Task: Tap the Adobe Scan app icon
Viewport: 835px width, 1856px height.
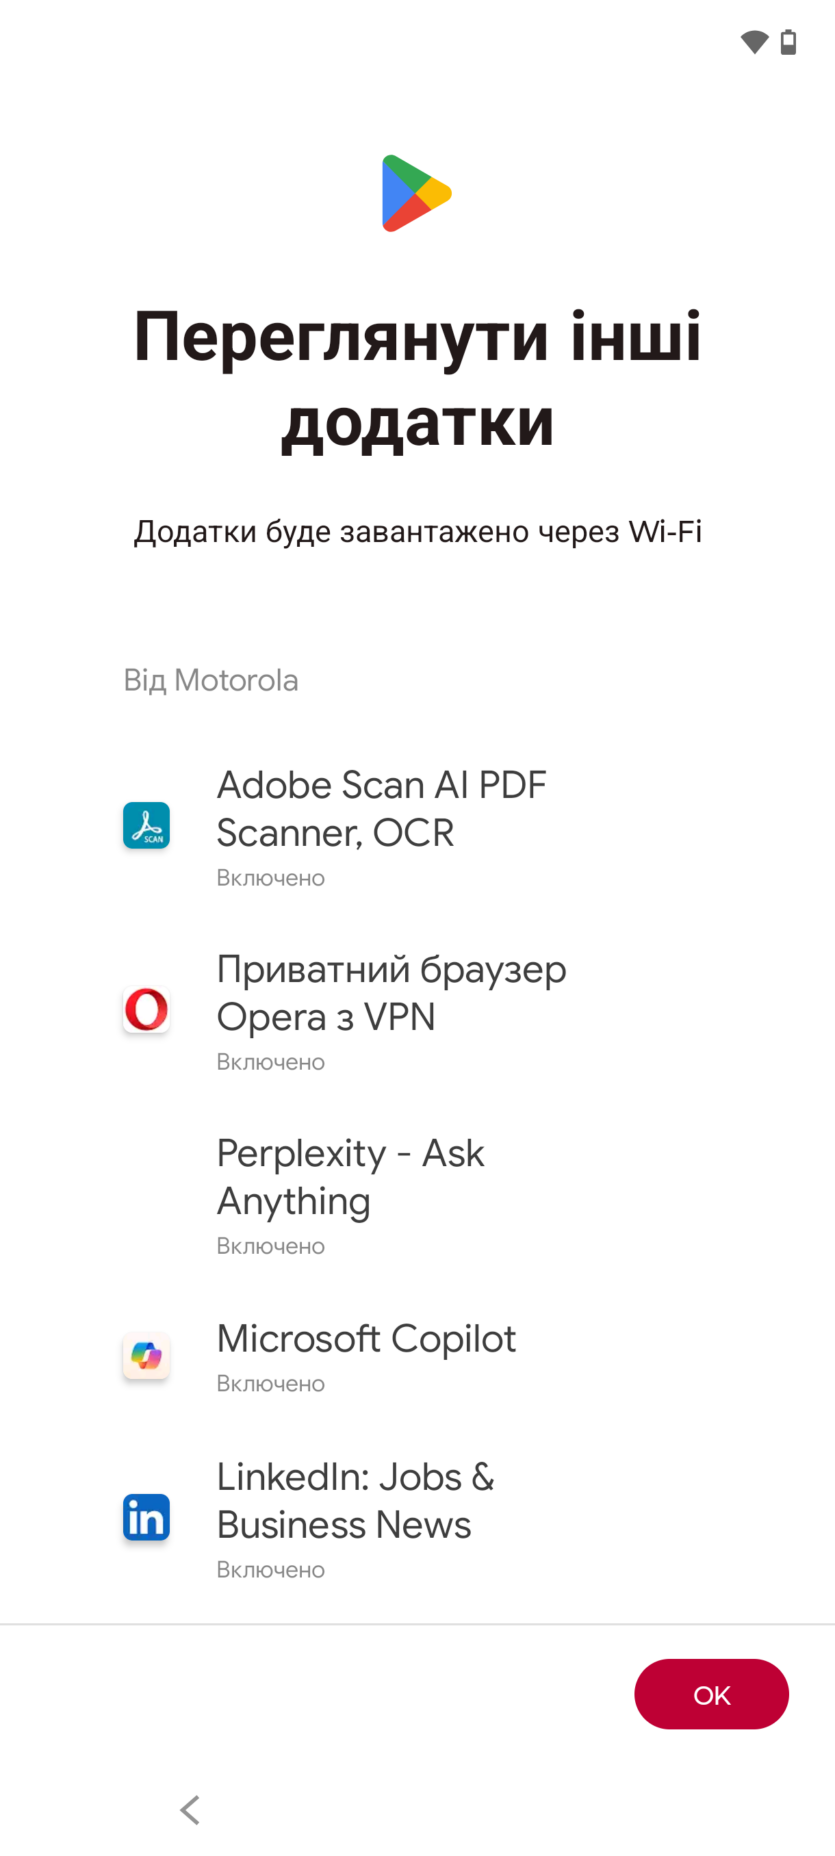Action: (x=146, y=826)
